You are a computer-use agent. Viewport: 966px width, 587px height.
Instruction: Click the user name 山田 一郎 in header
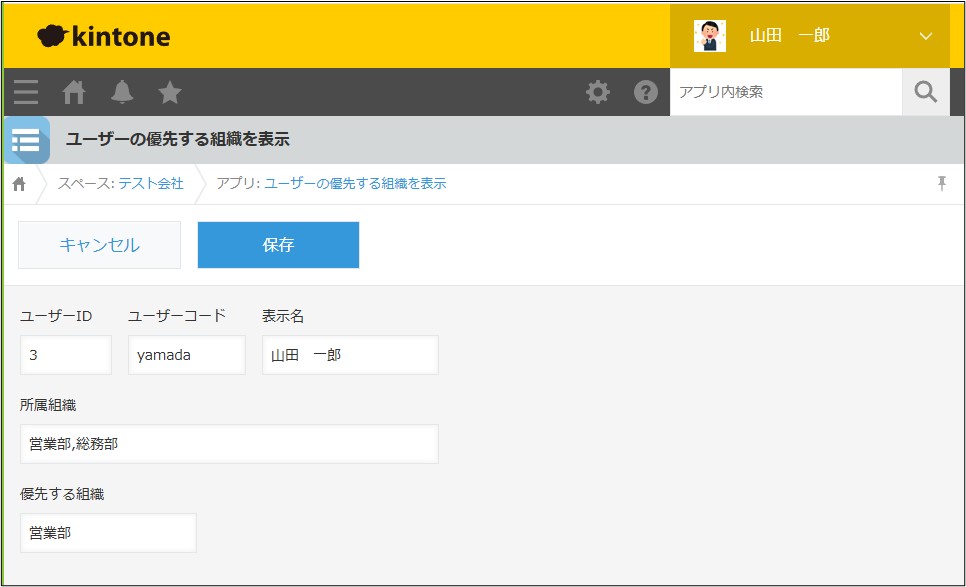789,36
